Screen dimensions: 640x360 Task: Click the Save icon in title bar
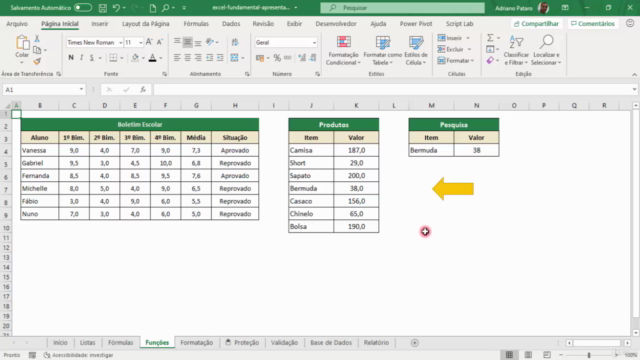(103, 8)
